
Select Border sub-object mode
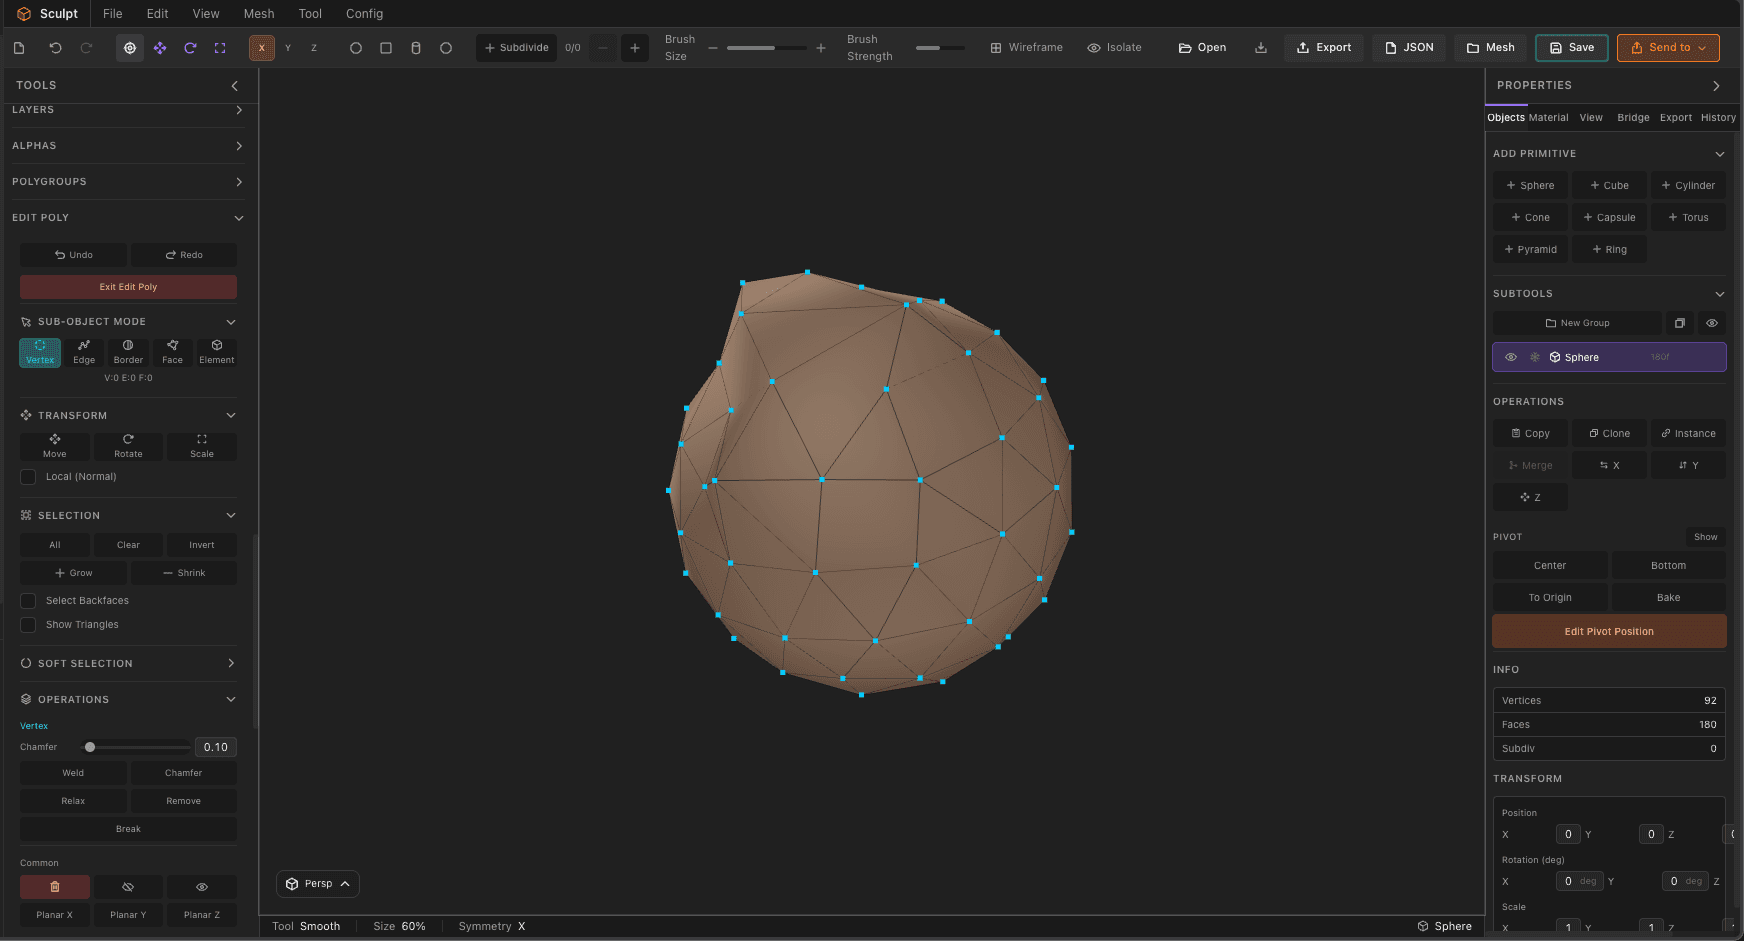coord(128,352)
